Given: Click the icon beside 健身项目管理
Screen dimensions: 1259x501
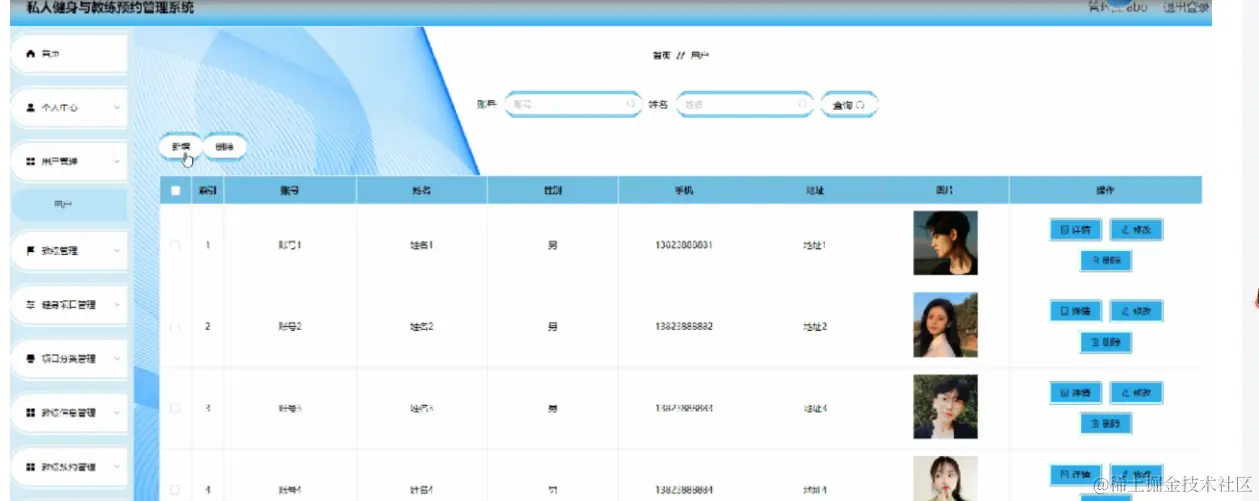Looking at the screenshot, I should pos(30,304).
